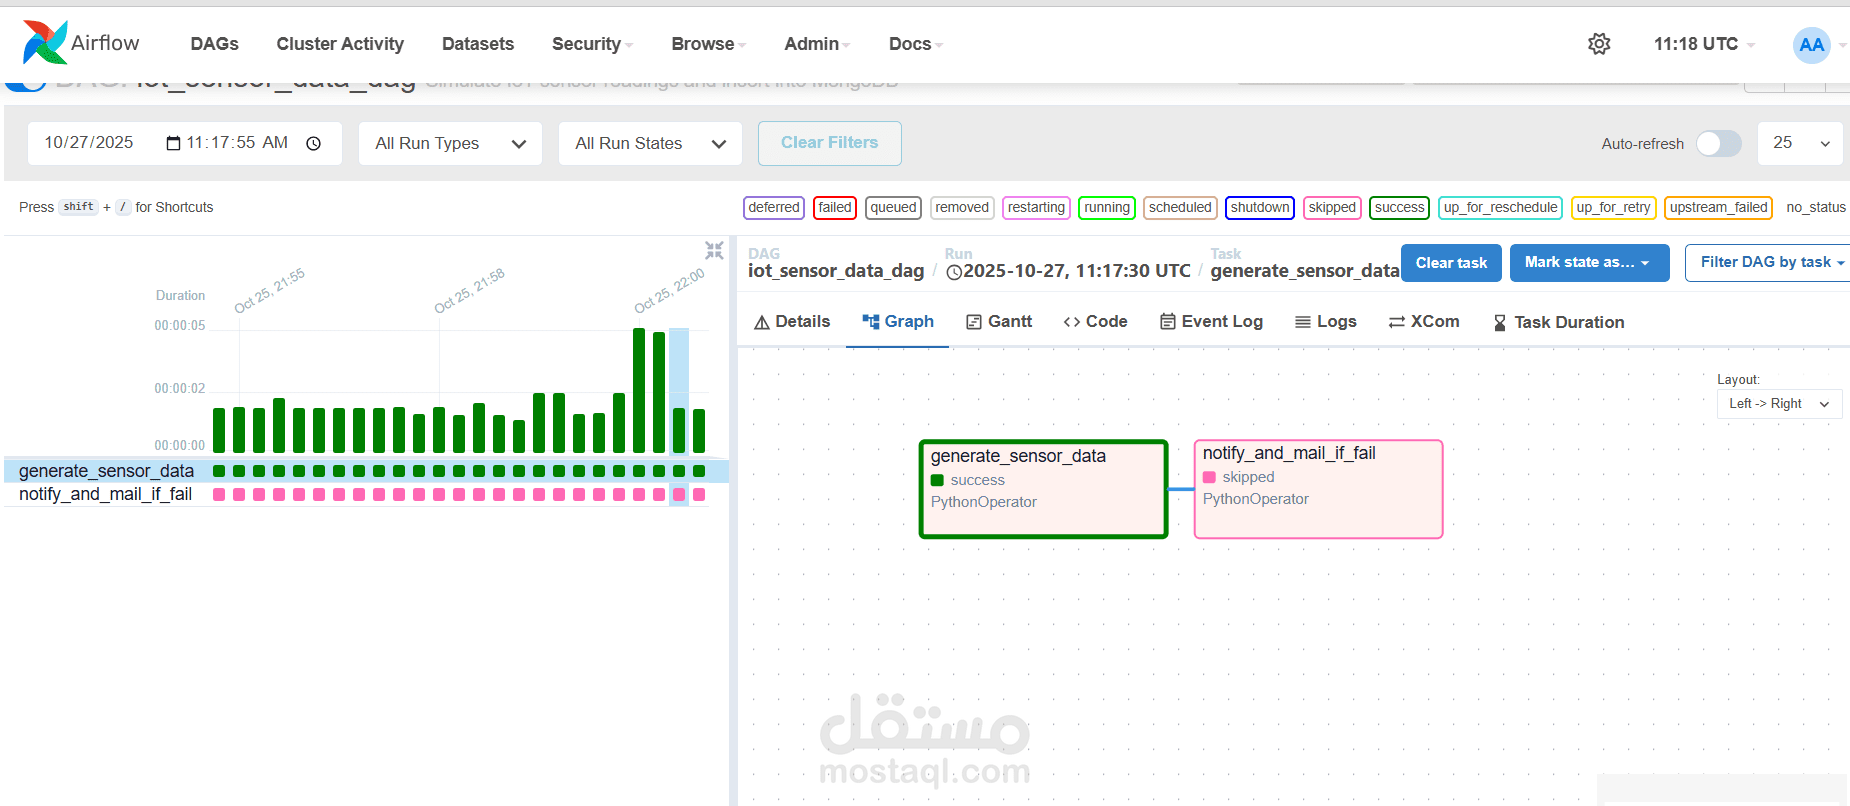This screenshot has width=1850, height=806.
Task: Select the generate_sensor_data graph node
Action: pos(1043,489)
